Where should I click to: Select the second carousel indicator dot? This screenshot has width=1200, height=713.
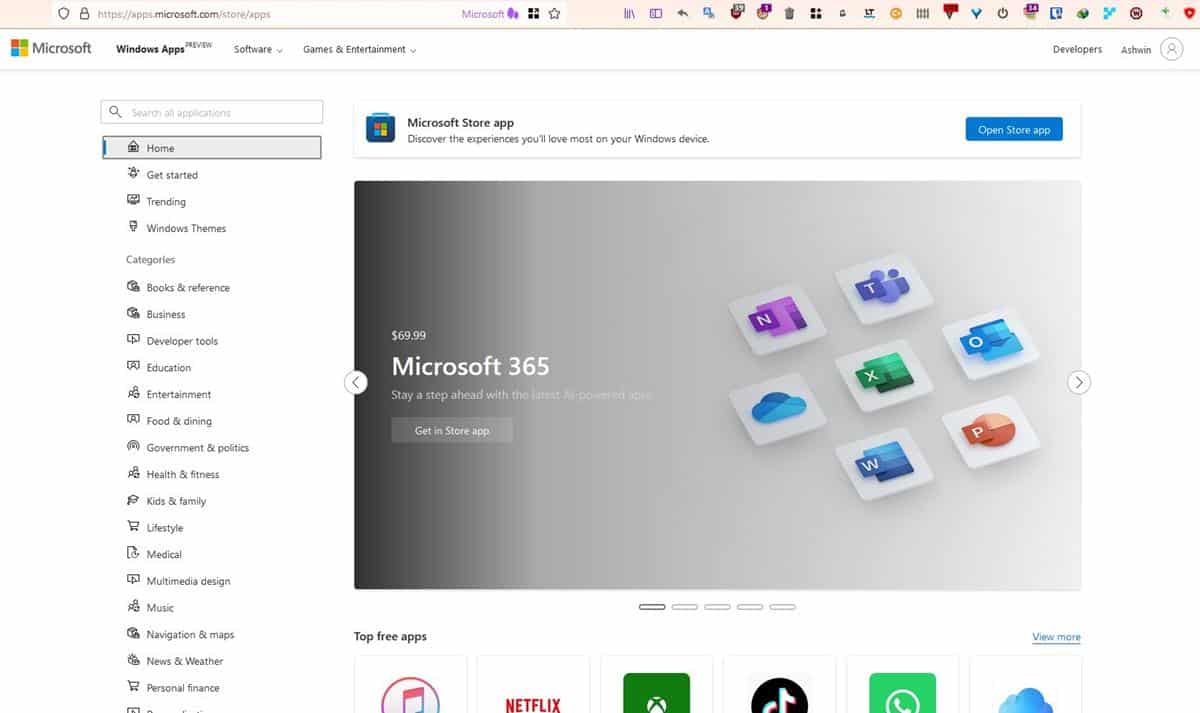(684, 606)
